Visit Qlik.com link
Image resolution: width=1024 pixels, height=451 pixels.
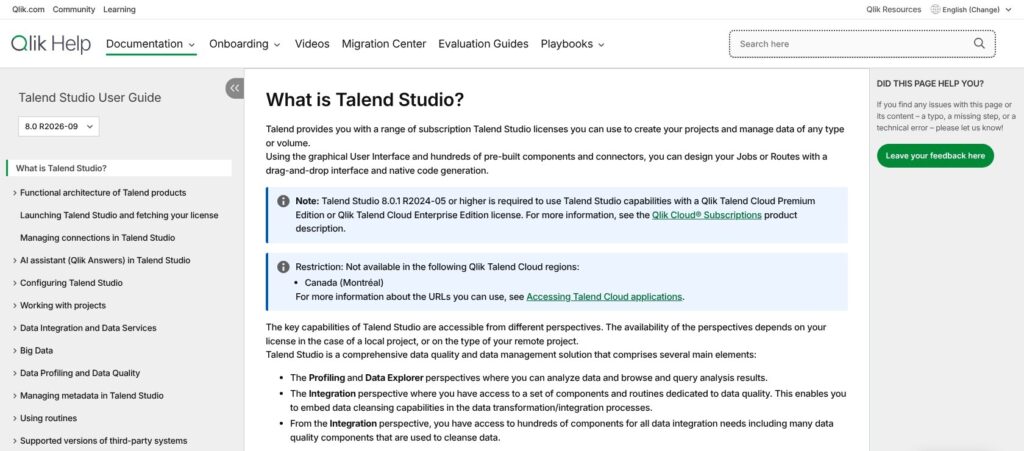tap(28, 9)
